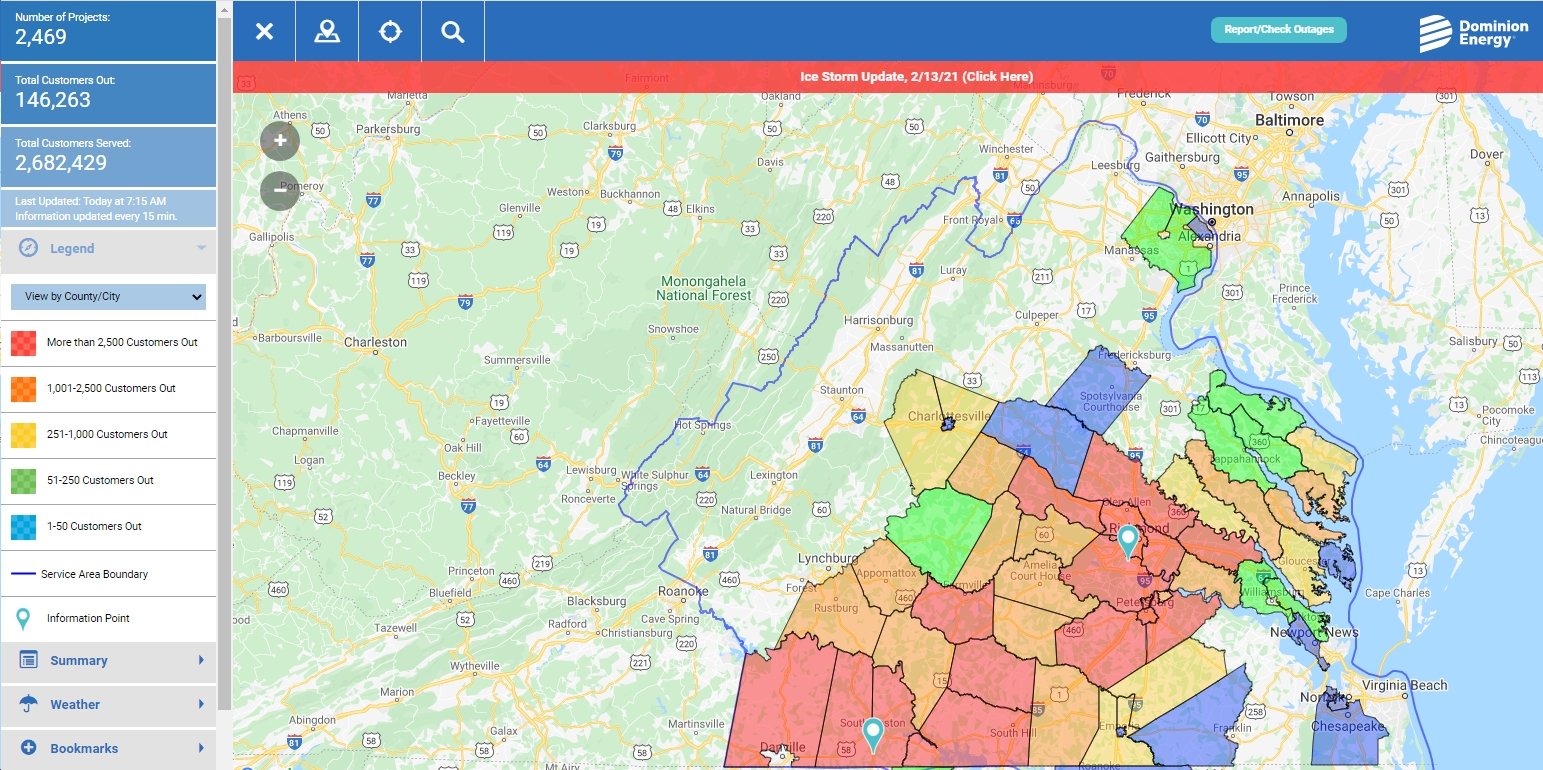Zoom in with the plus button
The height and width of the screenshot is (770, 1543).
(x=280, y=141)
